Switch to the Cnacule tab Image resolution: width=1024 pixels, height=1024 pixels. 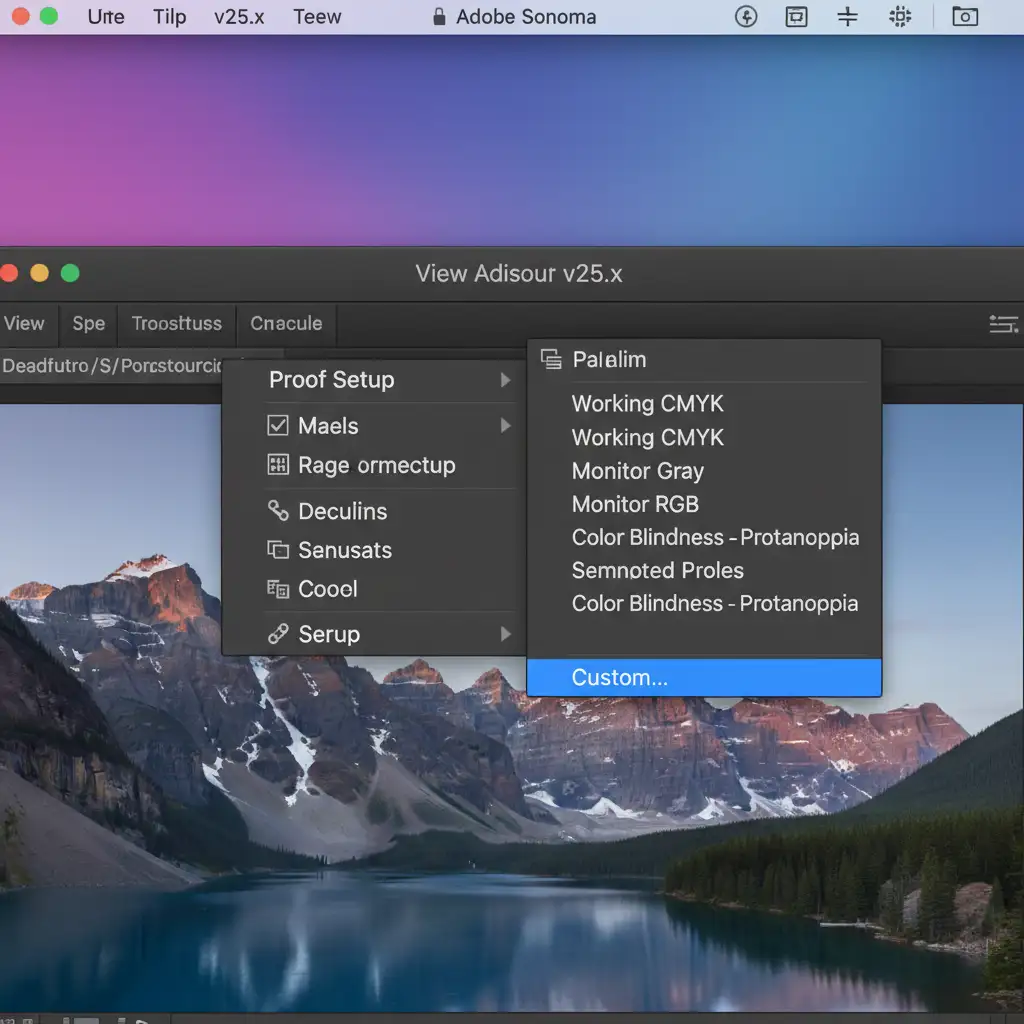tap(286, 323)
